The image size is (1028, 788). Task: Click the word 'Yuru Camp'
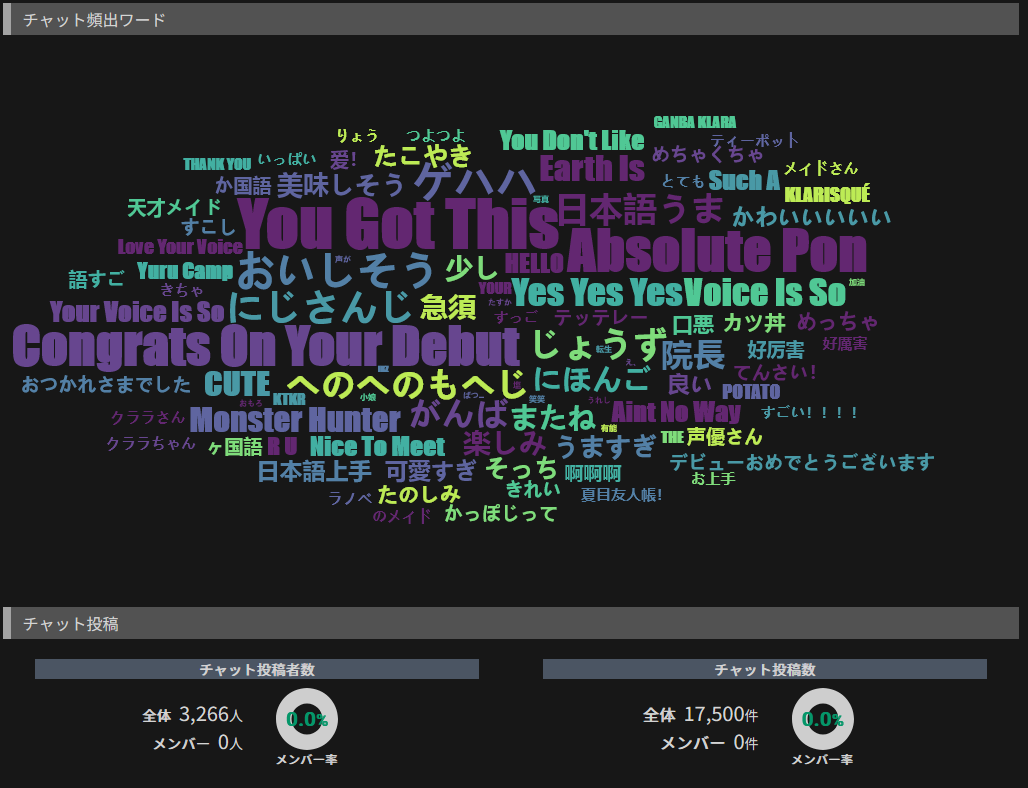(x=185, y=271)
